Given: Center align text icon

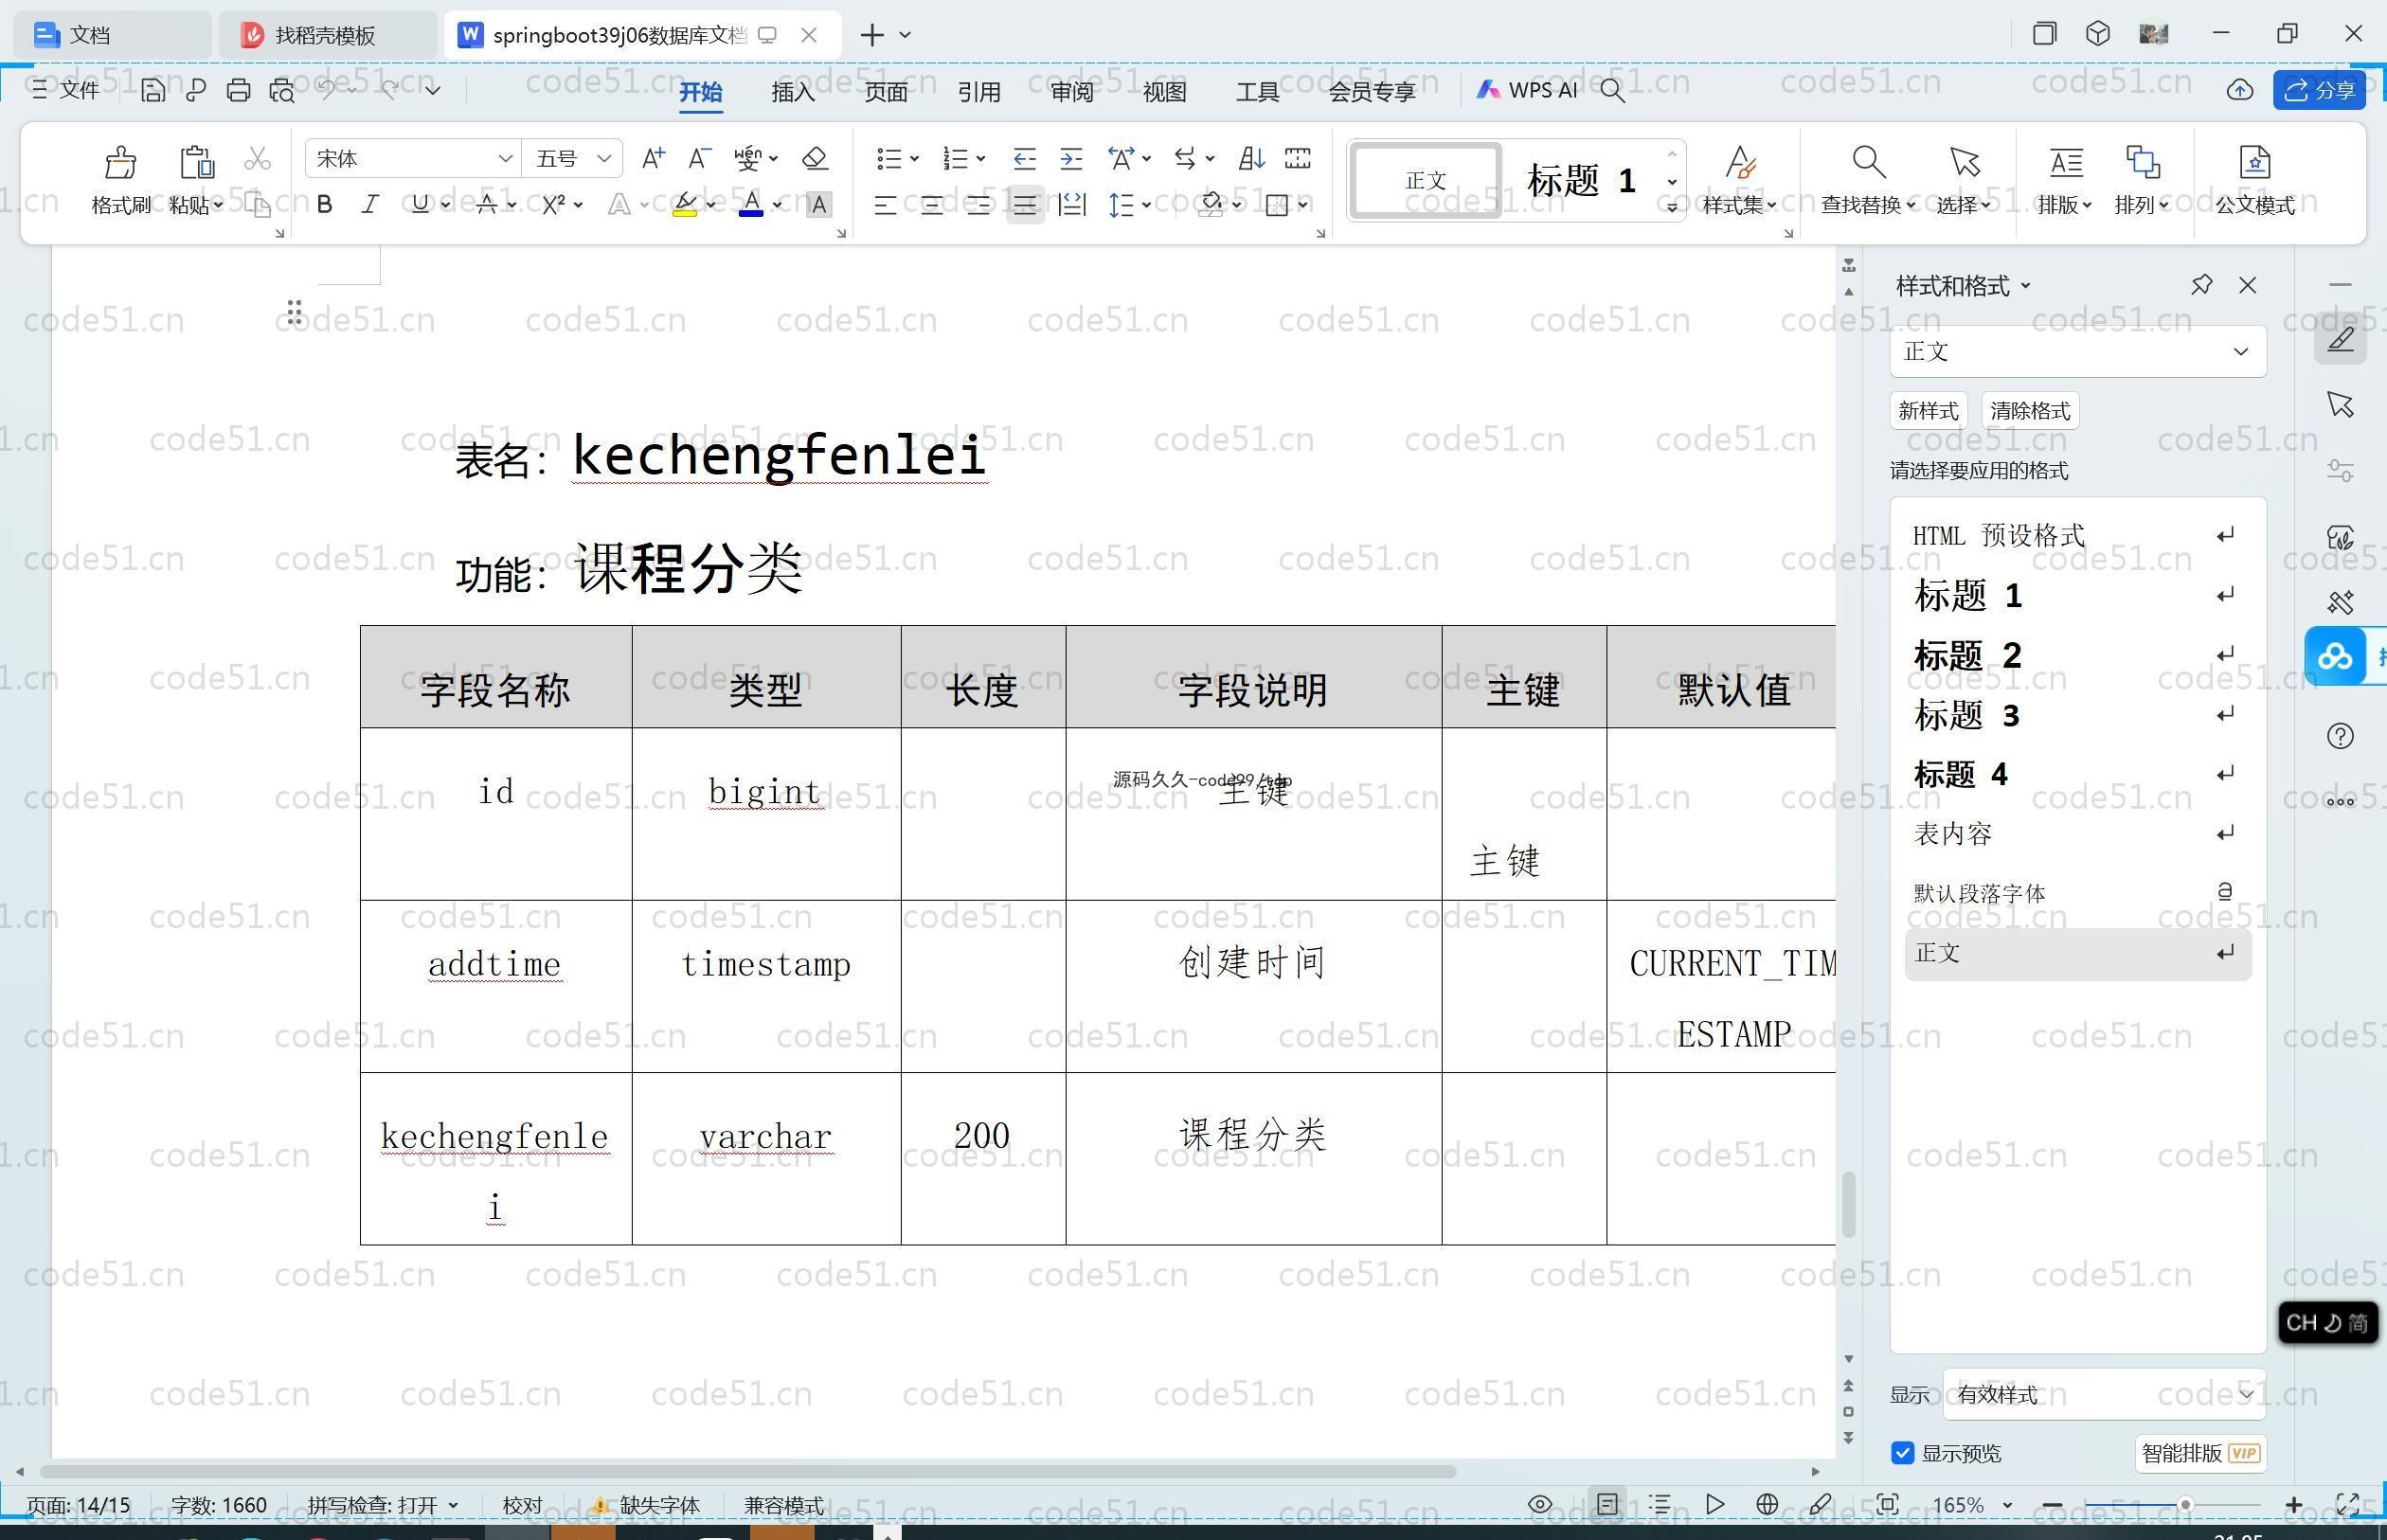Looking at the screenshot, I should (x=931, y=205).
